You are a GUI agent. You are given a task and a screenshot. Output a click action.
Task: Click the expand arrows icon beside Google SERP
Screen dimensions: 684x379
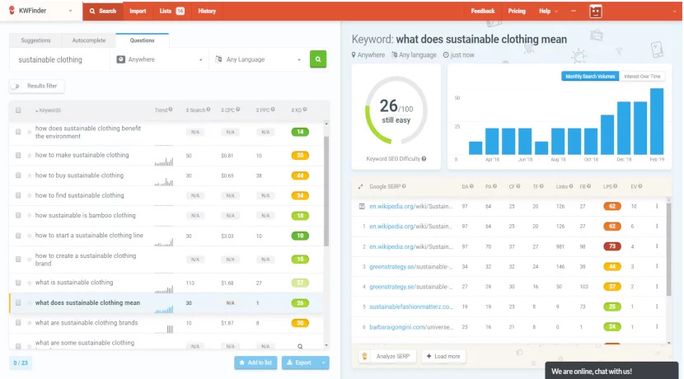tap(360, 187)
